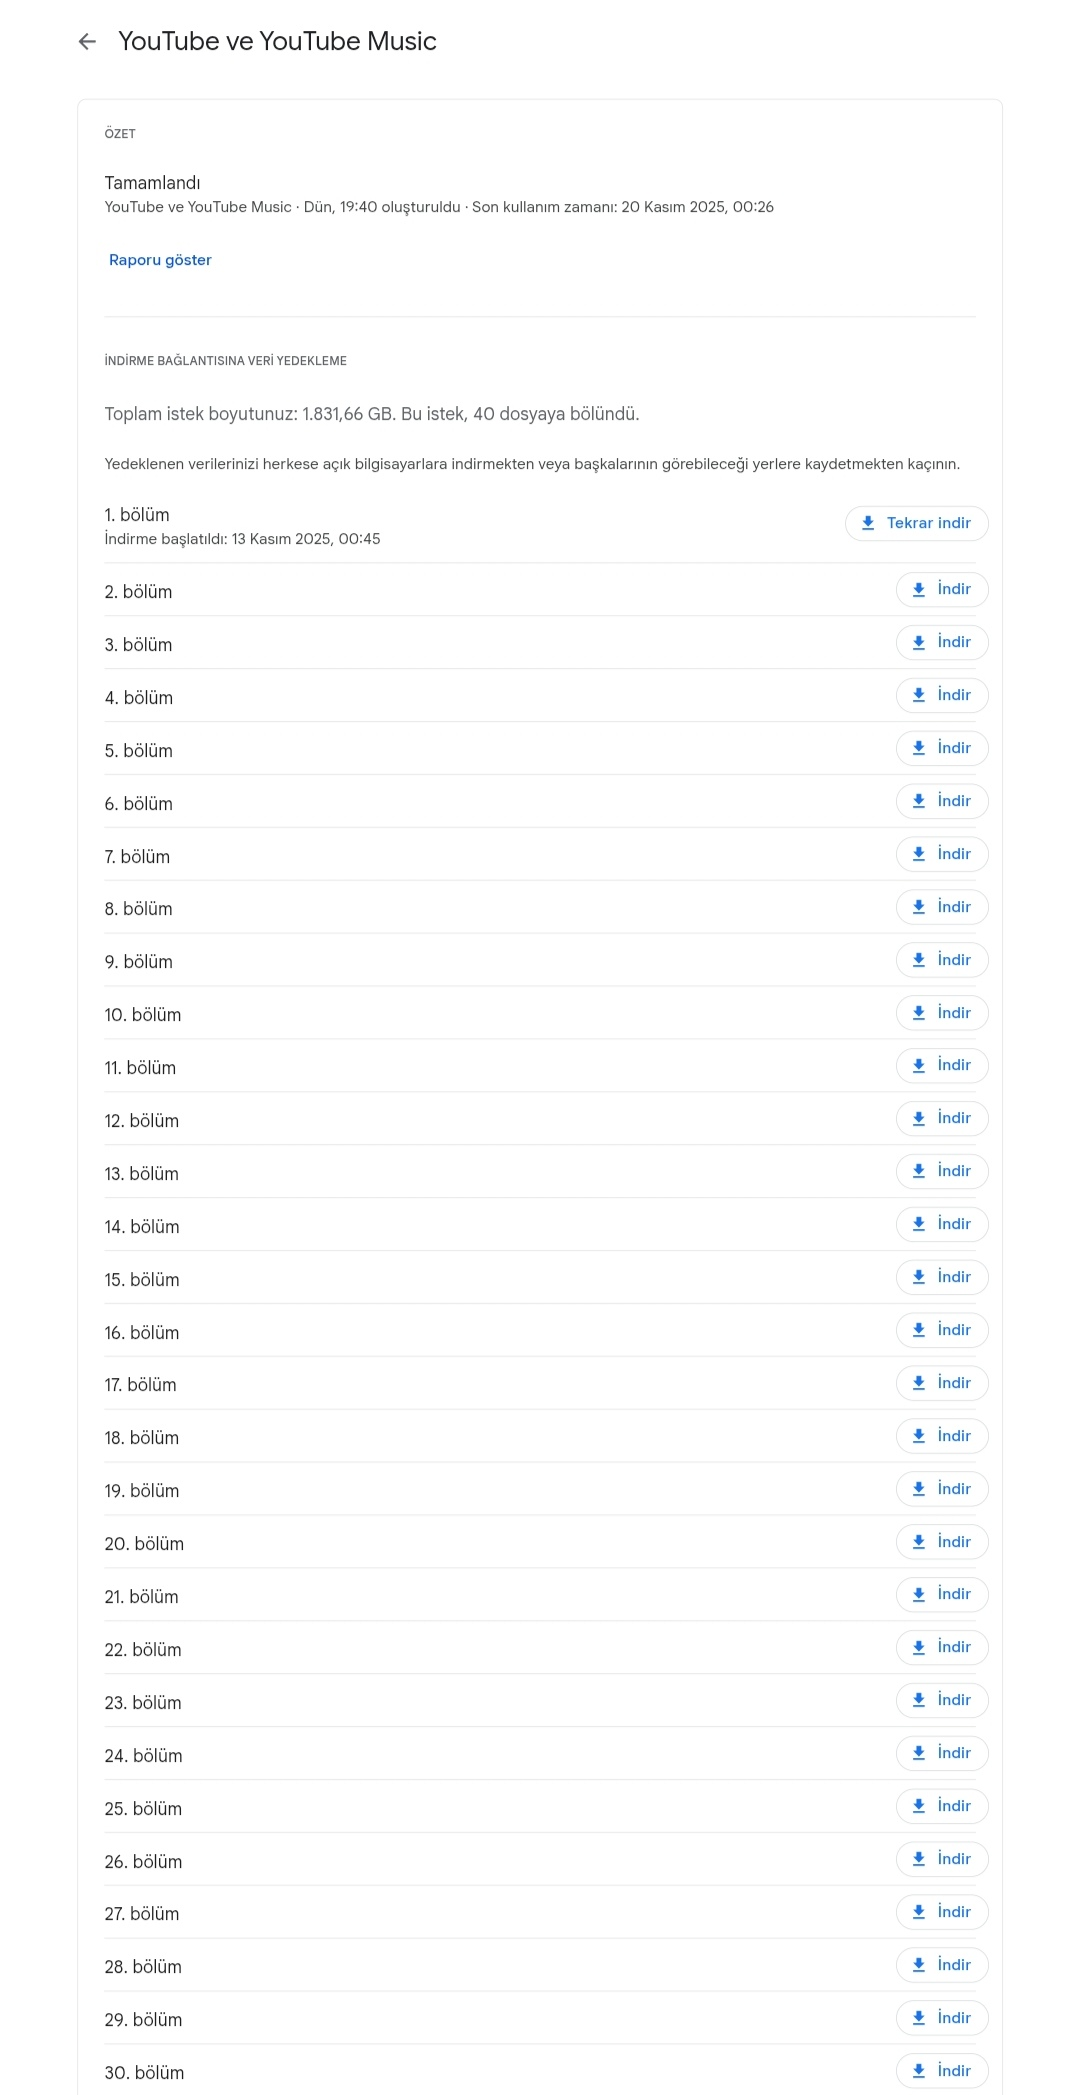Start download of 14. bölüm

tap(942, 1224)
